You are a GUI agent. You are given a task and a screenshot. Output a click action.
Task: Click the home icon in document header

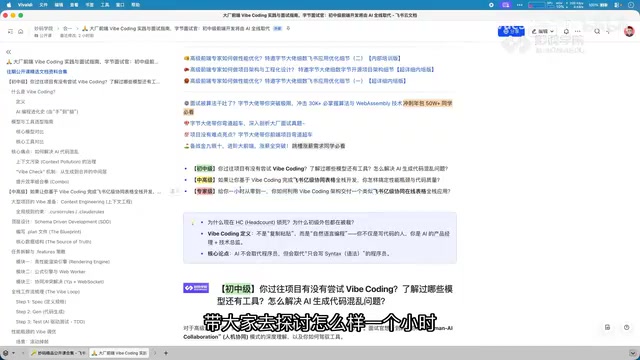click(20, 31)
